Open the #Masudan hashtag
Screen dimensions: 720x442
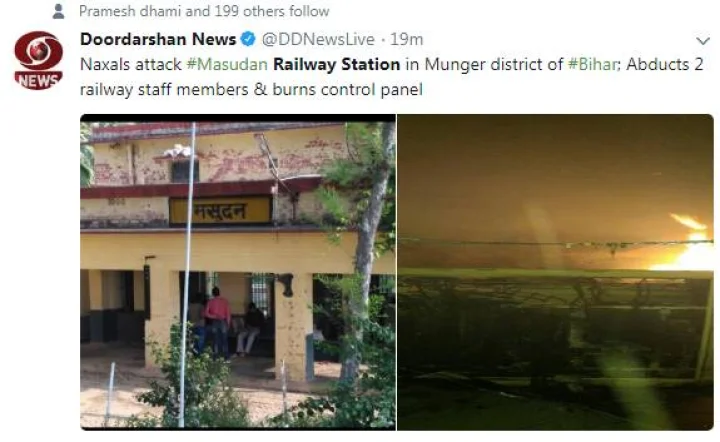pos(227,64)
